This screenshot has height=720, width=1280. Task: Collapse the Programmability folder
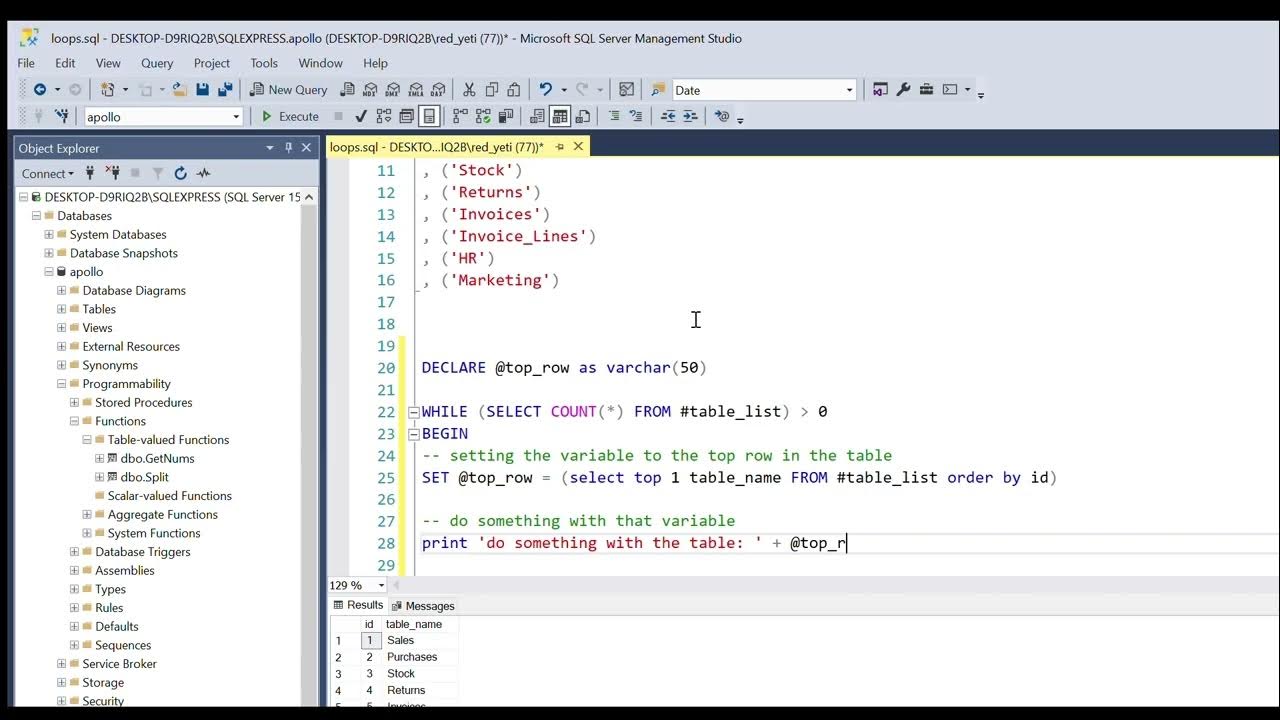click(61, 384)
